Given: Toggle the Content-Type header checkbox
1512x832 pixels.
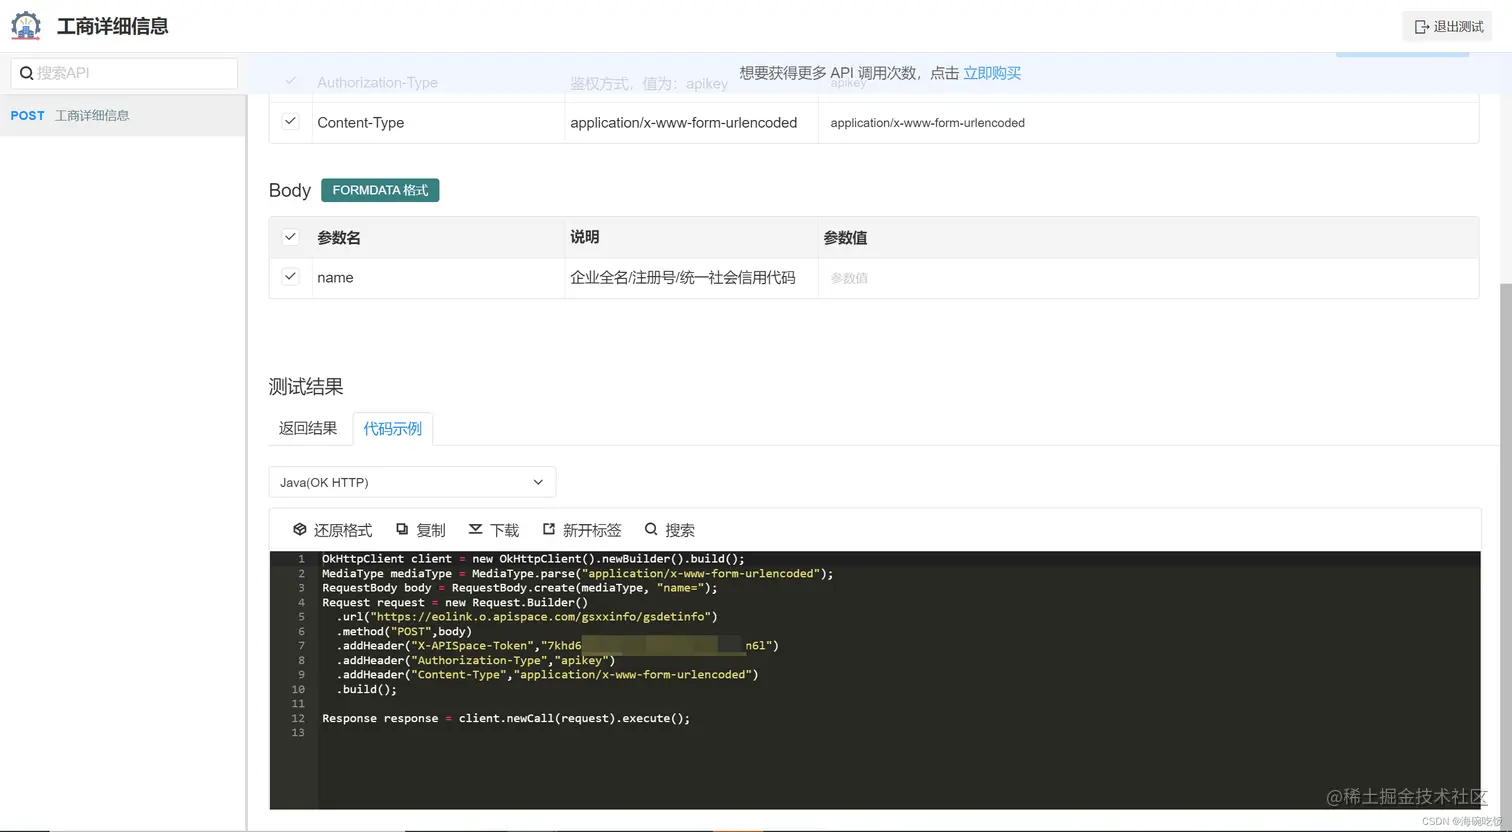Looking at the screenshot, I should (290, 122).
